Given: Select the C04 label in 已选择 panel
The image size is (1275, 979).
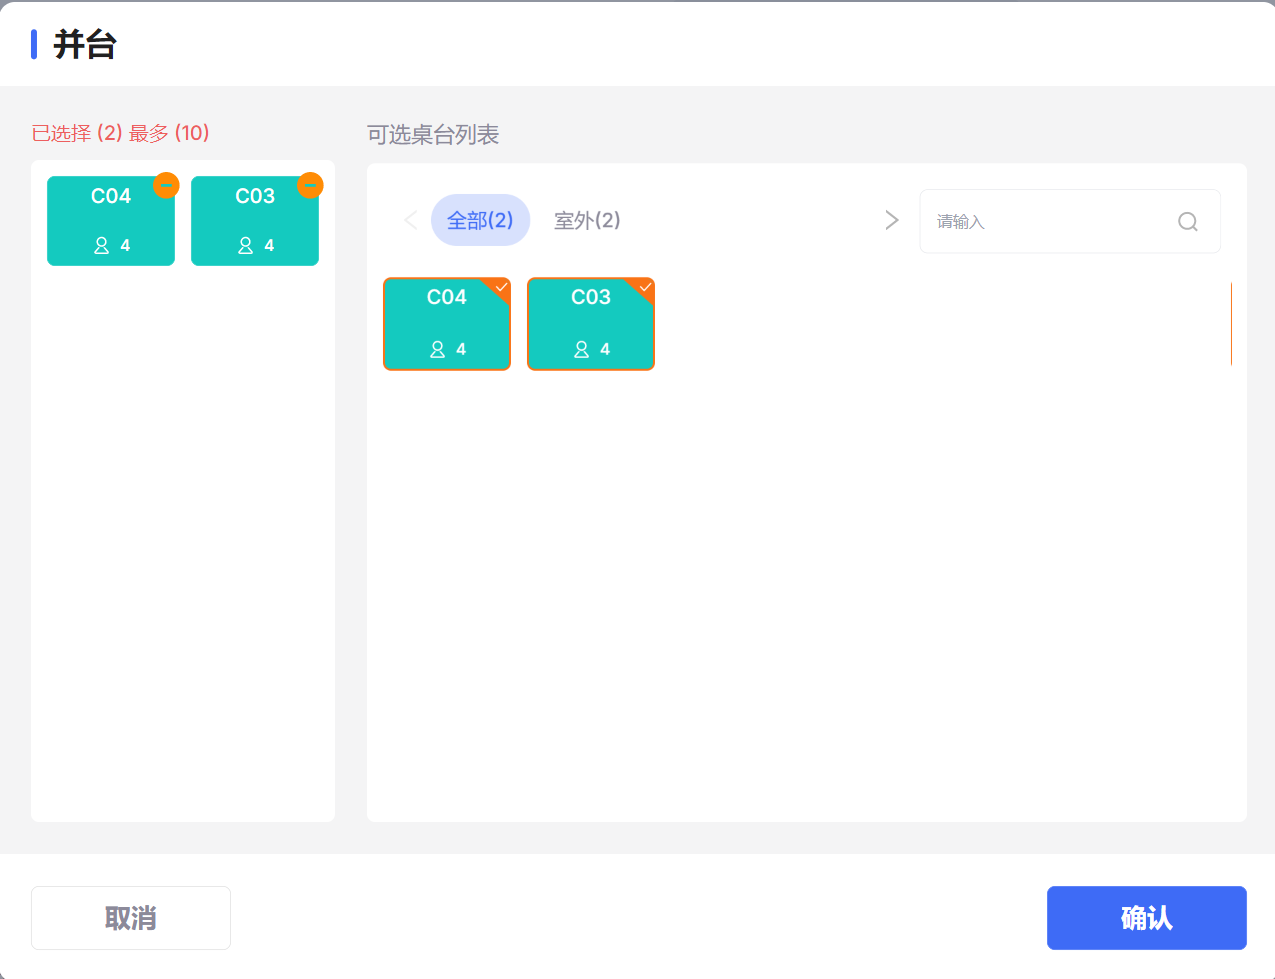Looking at the screenshot, I should point(111,196).
